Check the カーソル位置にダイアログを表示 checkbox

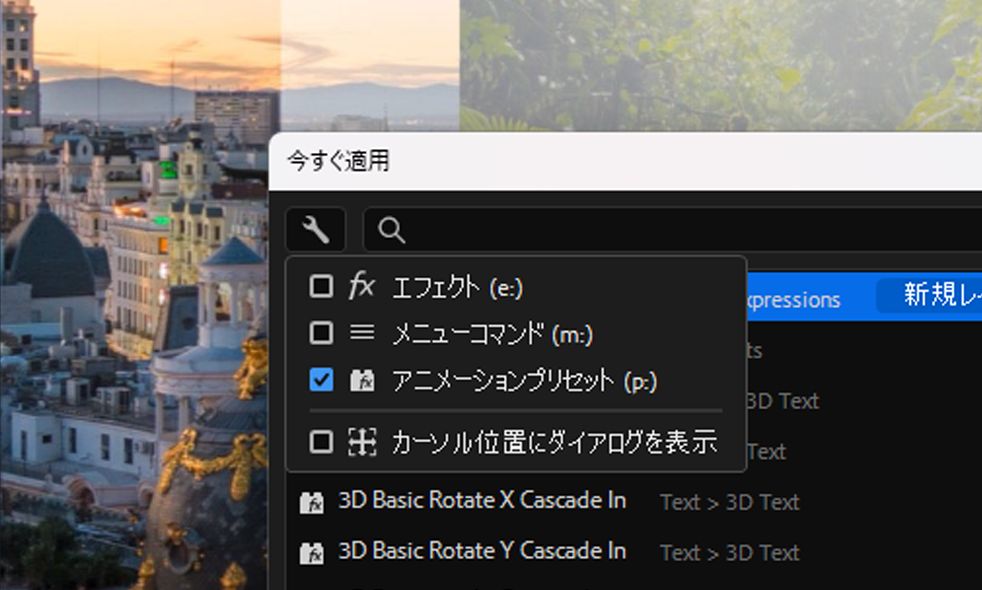321,442
